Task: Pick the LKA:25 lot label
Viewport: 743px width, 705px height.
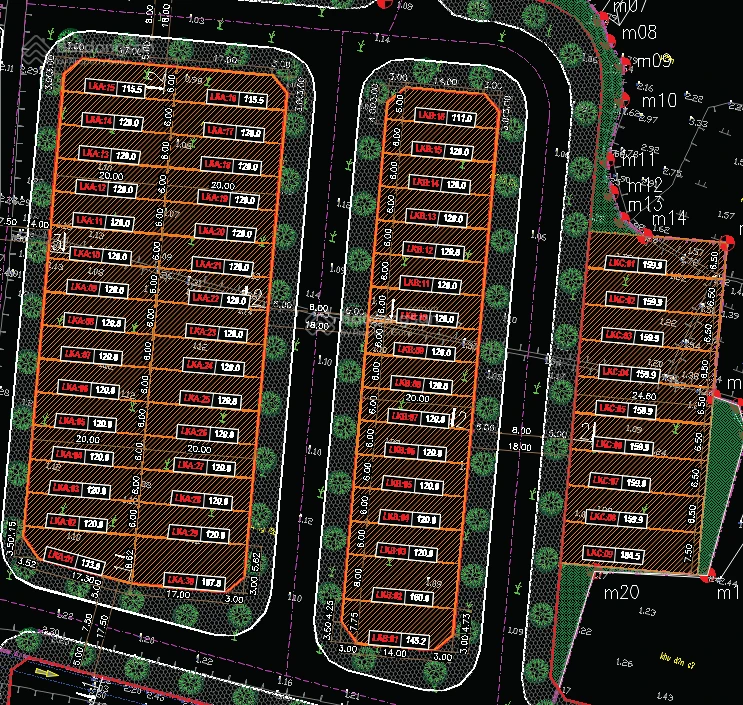Action: tap(197, 398)
